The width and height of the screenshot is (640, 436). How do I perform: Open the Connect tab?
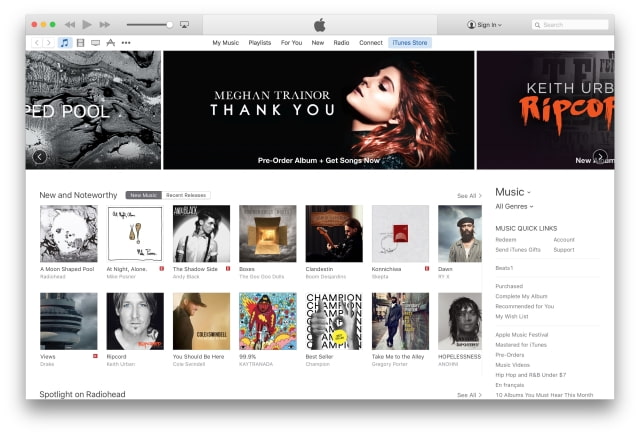371,42
